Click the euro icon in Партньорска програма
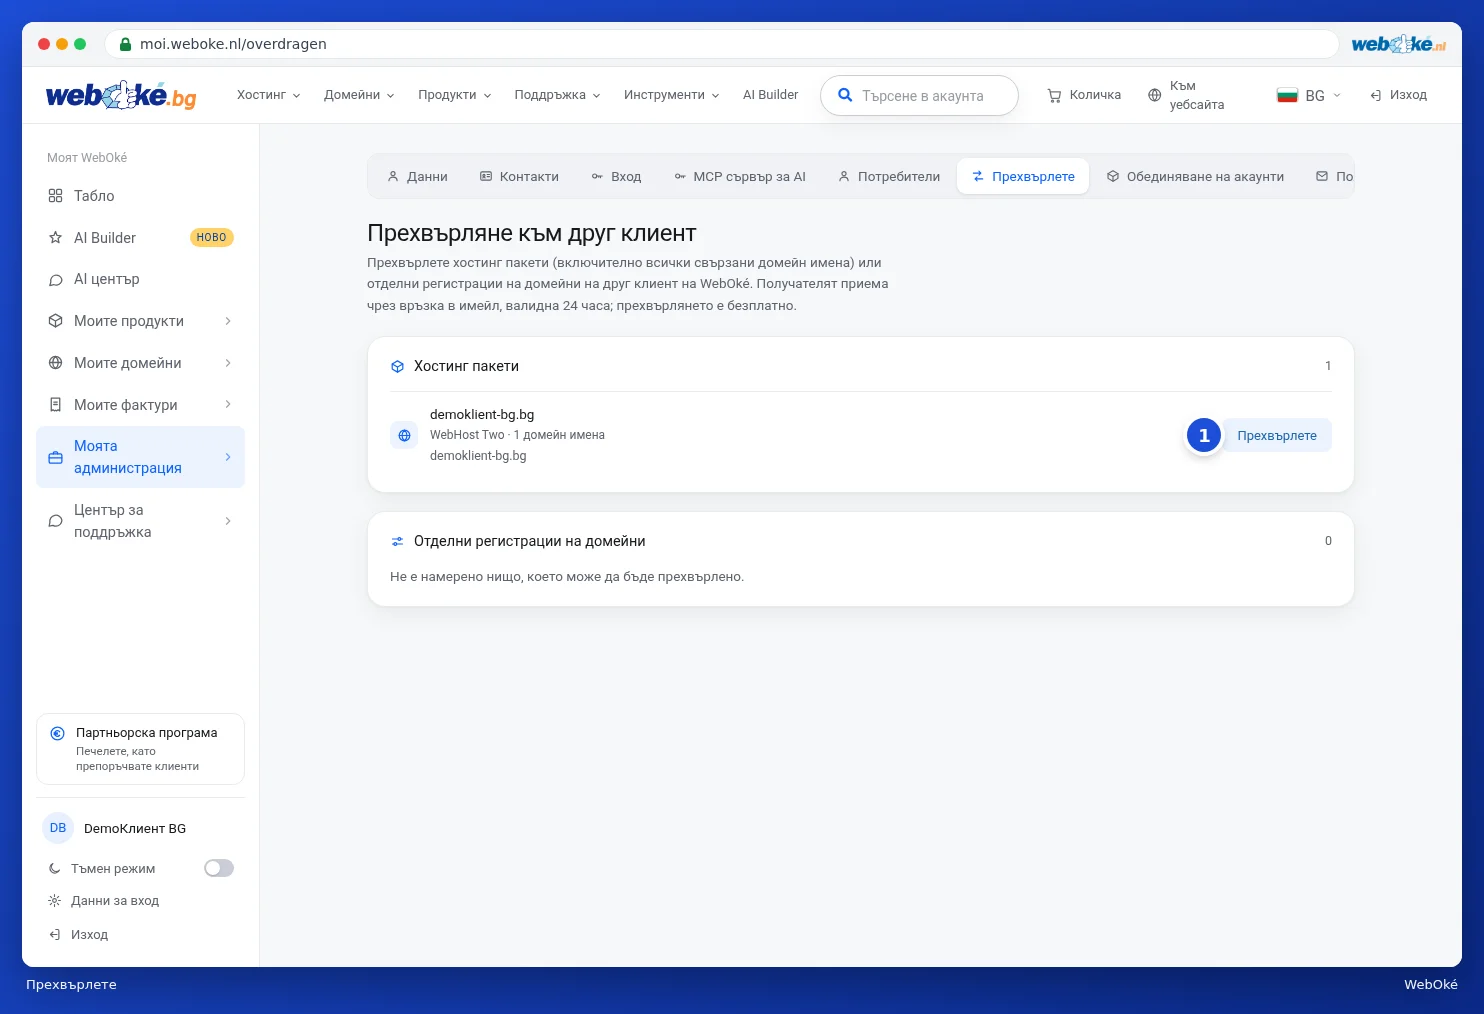This screenshot has width=1484, height=1014. [x=57, y=733]
